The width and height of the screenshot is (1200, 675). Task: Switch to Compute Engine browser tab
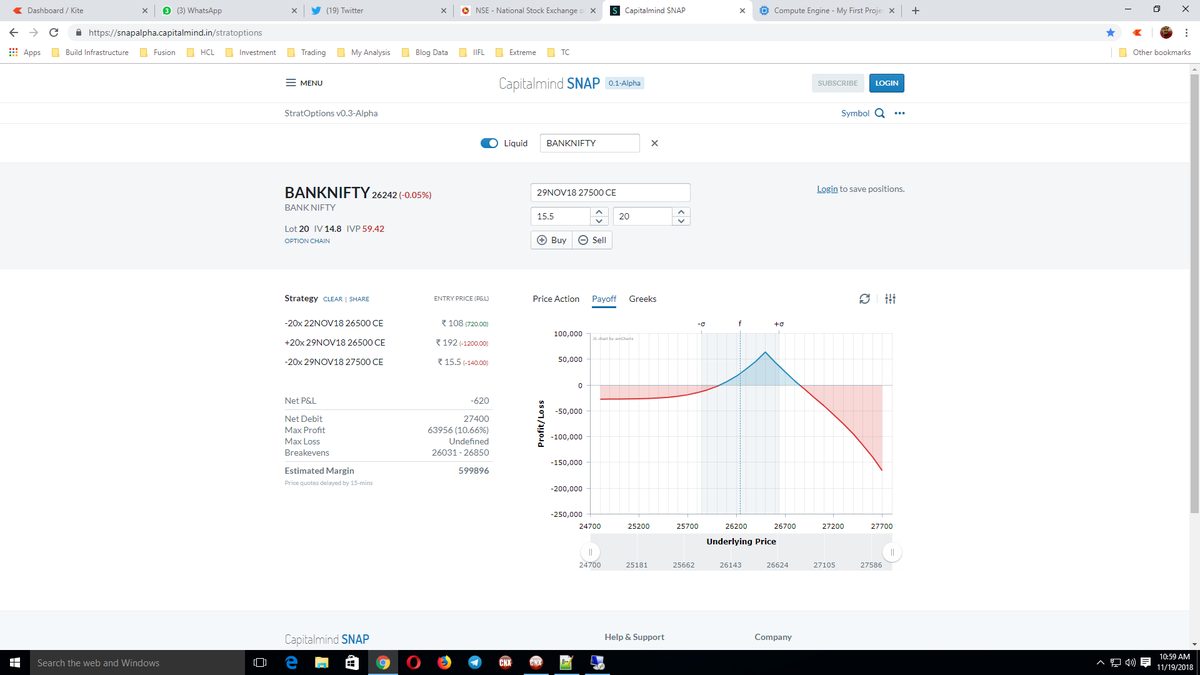coord(828,11)
